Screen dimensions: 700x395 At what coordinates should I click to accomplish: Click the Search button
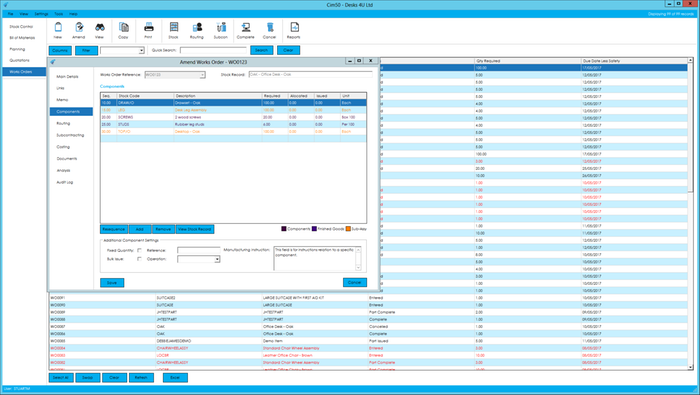click(x=262, y=50)
